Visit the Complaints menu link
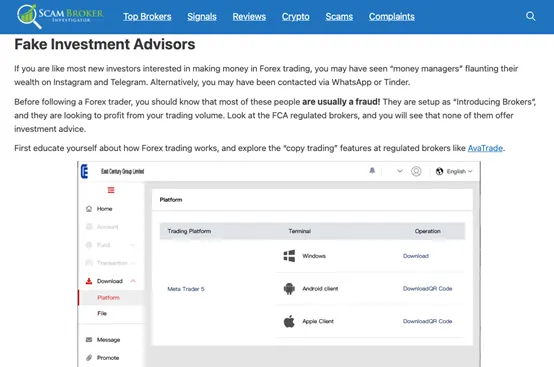This screenshot has height=367, width=554. 391,17
